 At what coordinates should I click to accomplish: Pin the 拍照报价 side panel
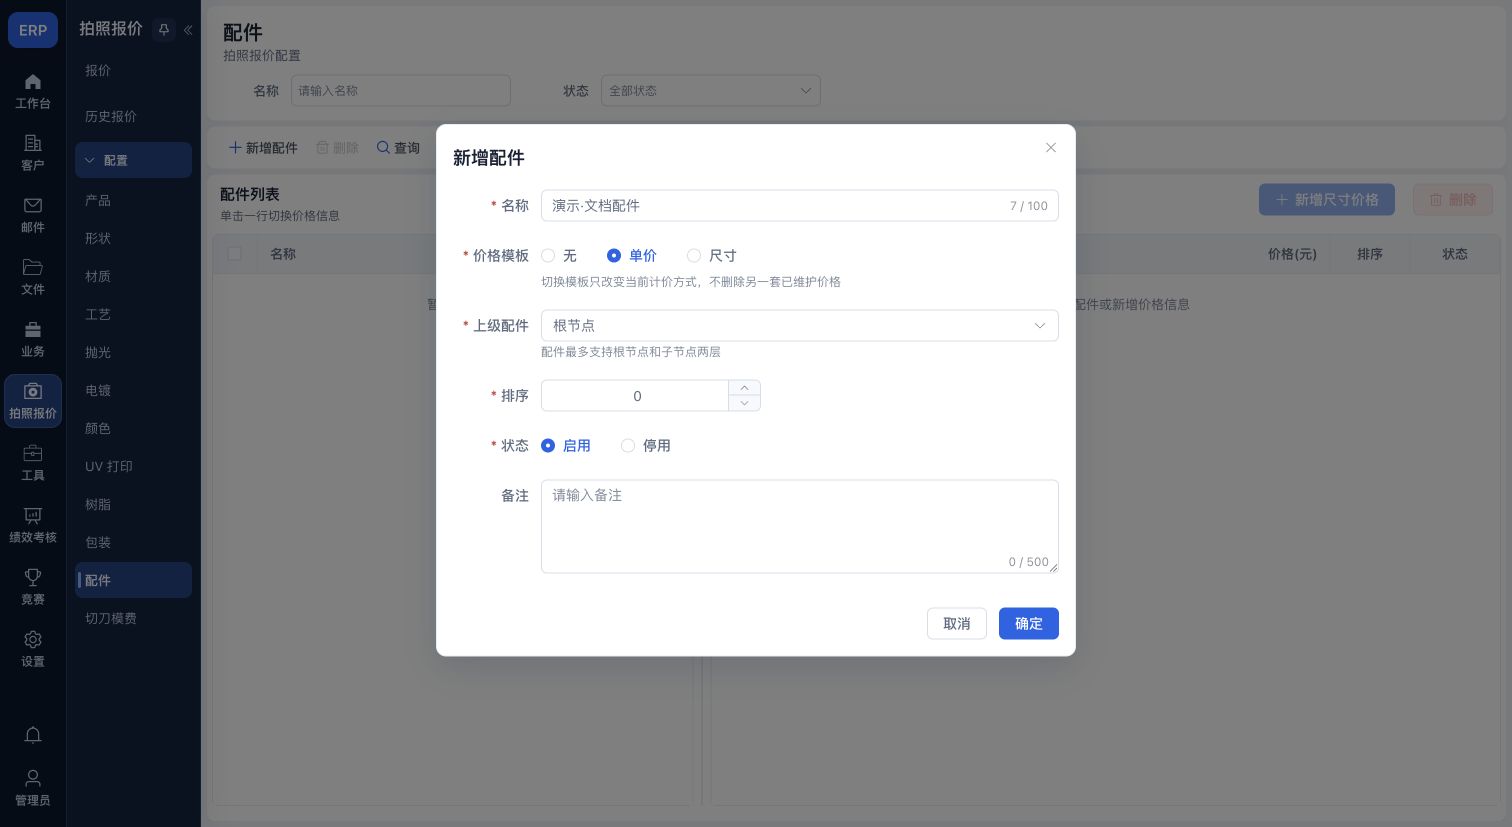164,30
